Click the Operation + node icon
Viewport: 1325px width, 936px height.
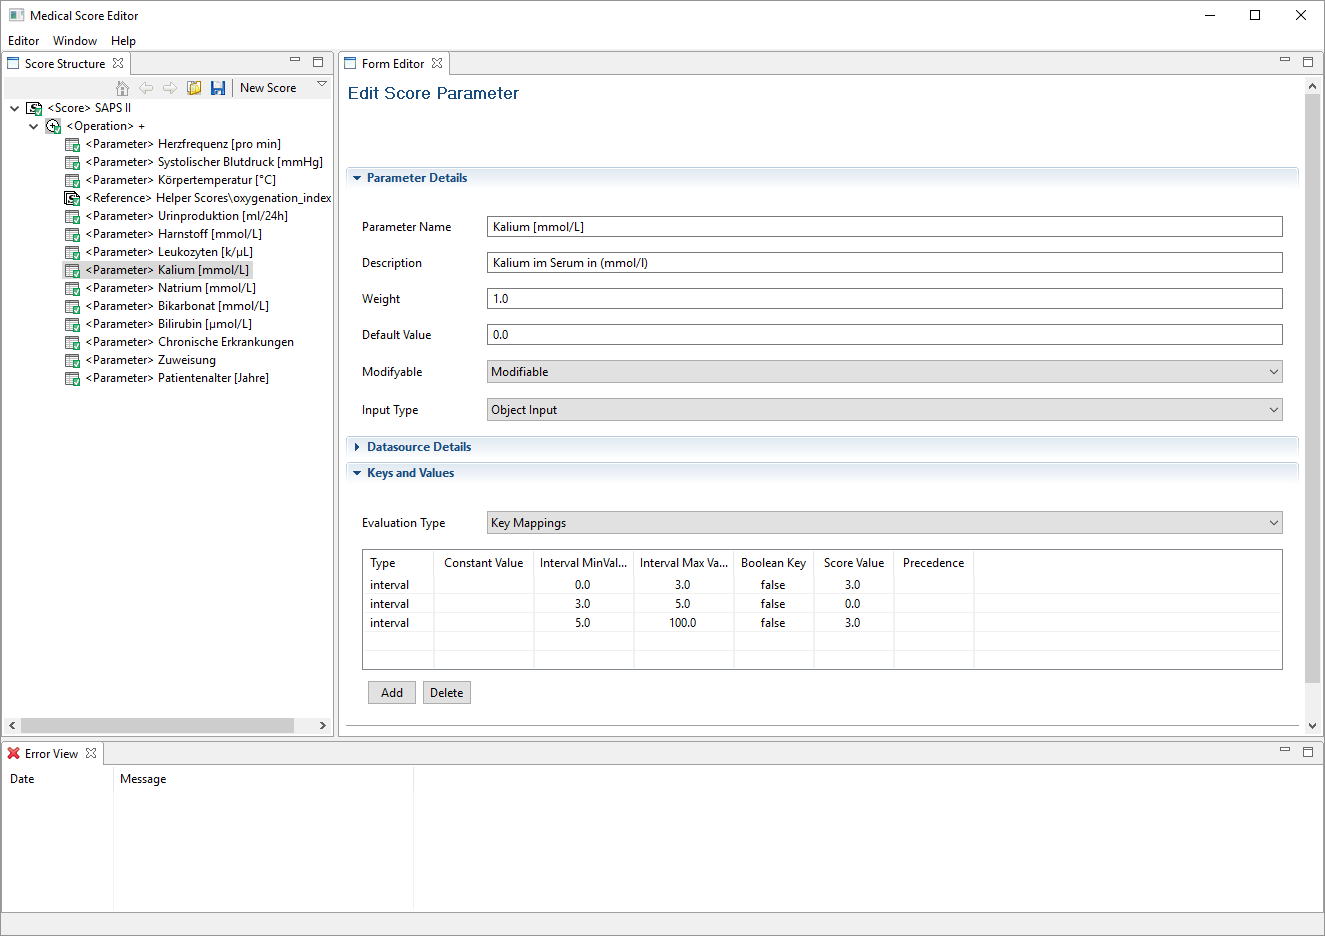click(53, 126)
